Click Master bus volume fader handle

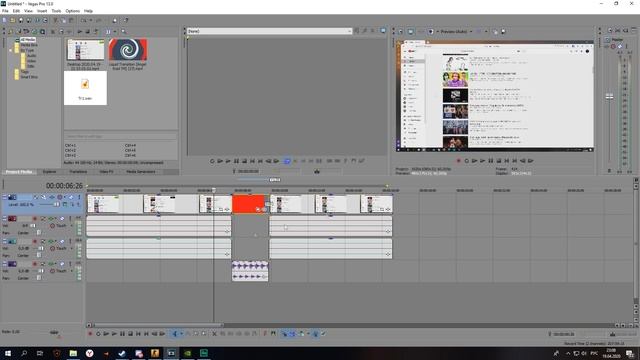[609, 96]
